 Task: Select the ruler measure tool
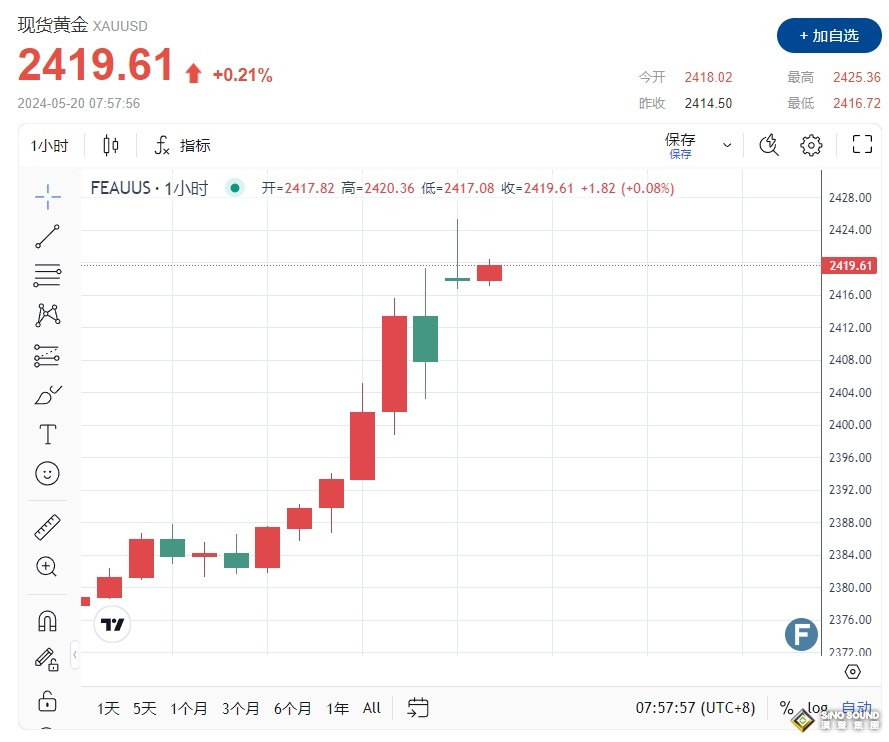47,526
